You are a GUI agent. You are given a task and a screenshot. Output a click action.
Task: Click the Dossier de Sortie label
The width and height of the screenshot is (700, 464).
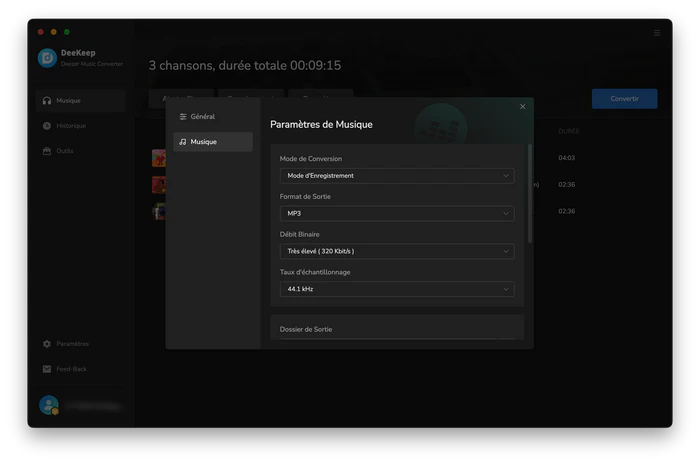click(306, 330)
